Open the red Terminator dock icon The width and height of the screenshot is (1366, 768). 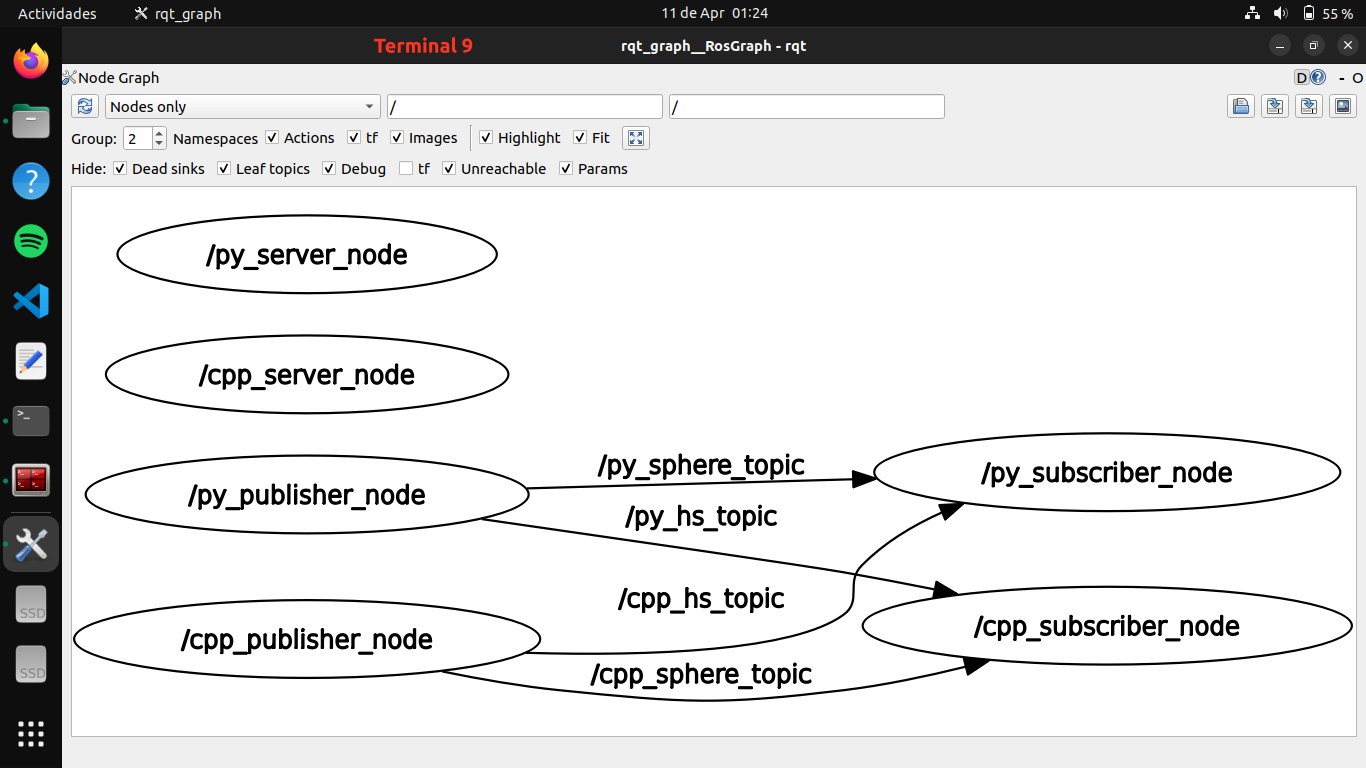pyautogui.click(x=31, y=481)
